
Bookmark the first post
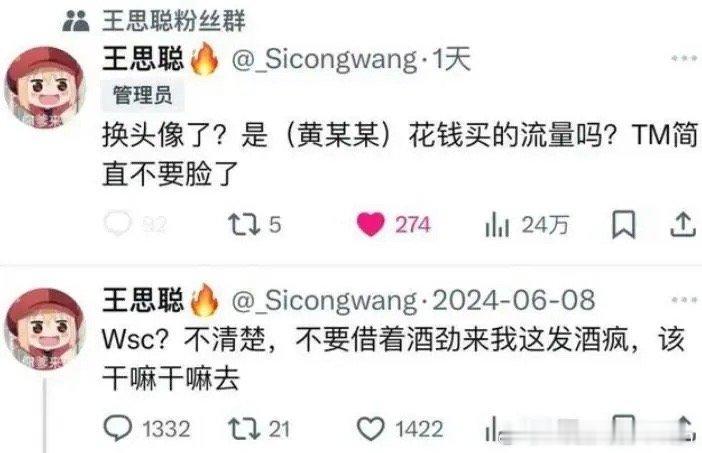(623, 224)
